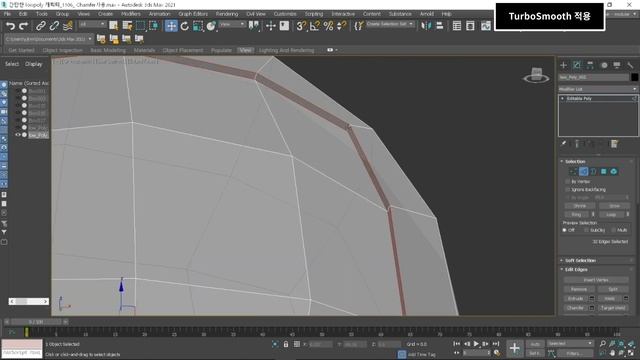Open the Customize menu

coord(285,14)
